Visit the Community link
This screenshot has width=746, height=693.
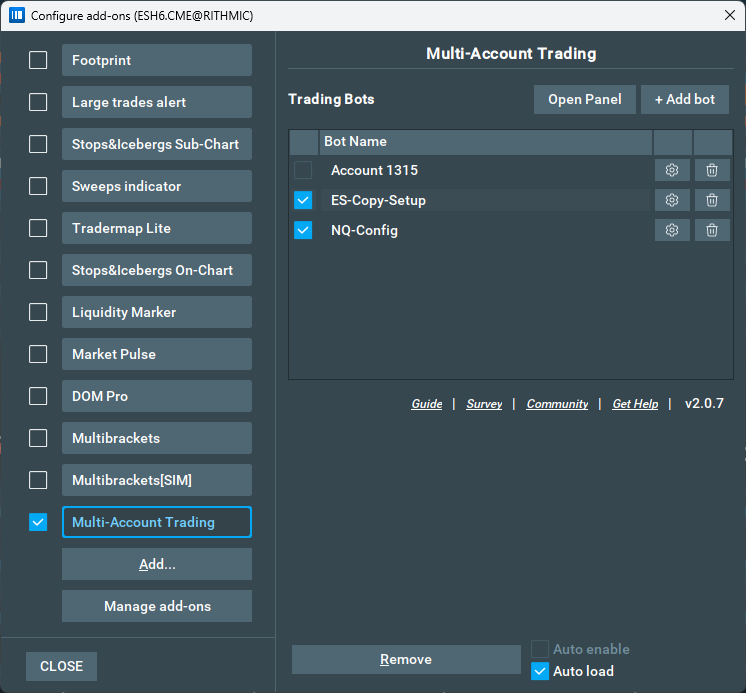(x=557, y=404)
